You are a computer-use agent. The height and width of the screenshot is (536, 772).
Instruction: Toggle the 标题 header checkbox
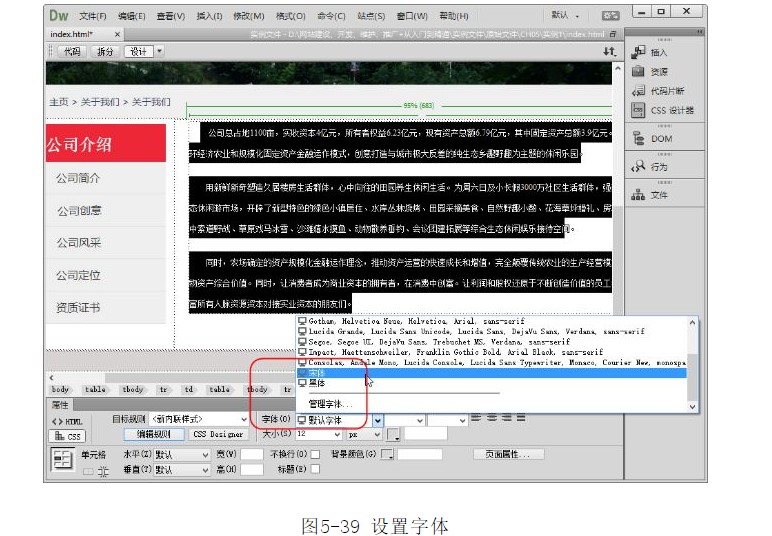click(x=315, y=469)
